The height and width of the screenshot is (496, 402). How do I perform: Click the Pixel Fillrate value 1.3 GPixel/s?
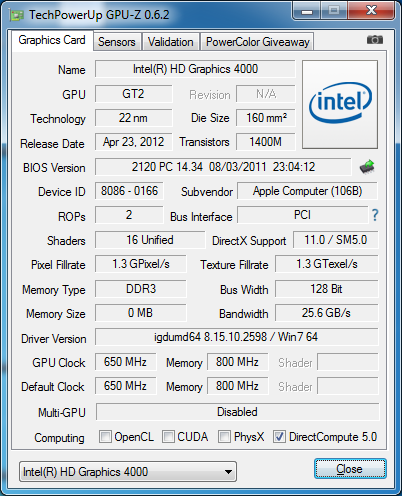click(x=141, y=264)
